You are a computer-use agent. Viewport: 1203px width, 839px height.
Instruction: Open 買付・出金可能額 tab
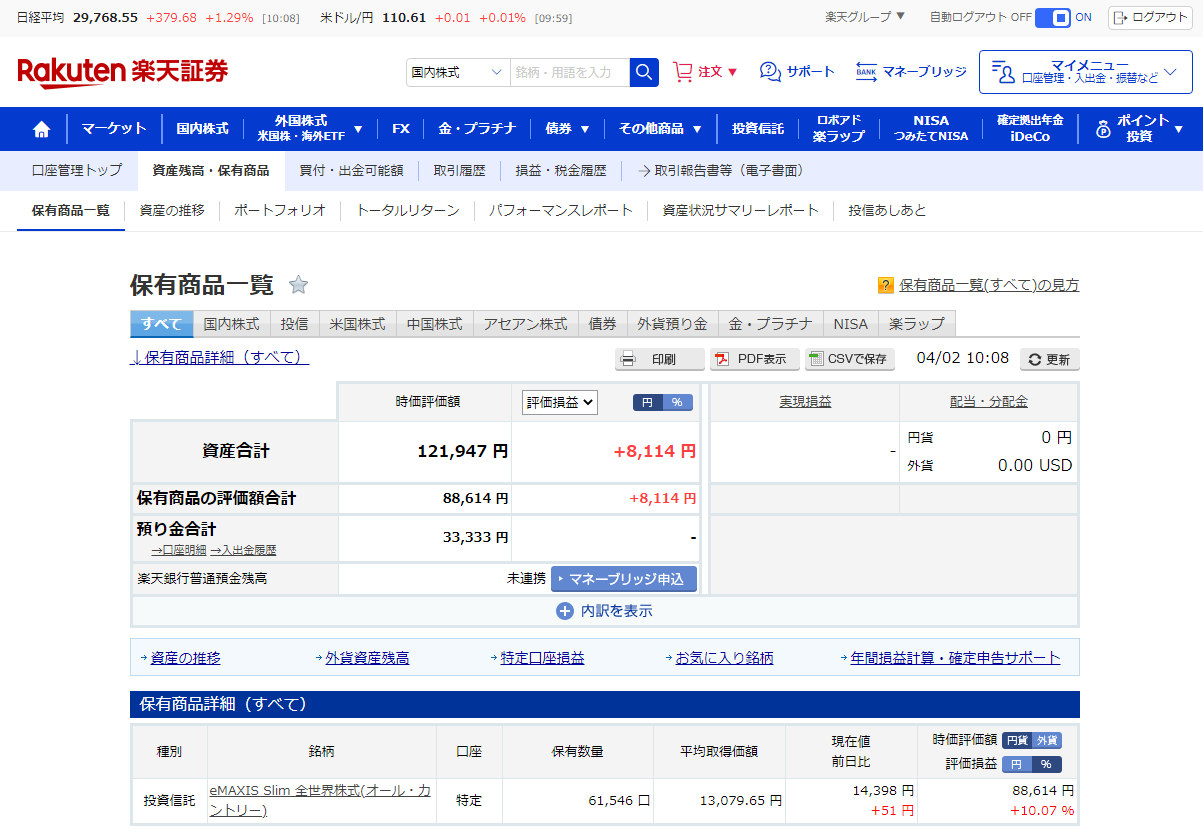tap(351, 171)
